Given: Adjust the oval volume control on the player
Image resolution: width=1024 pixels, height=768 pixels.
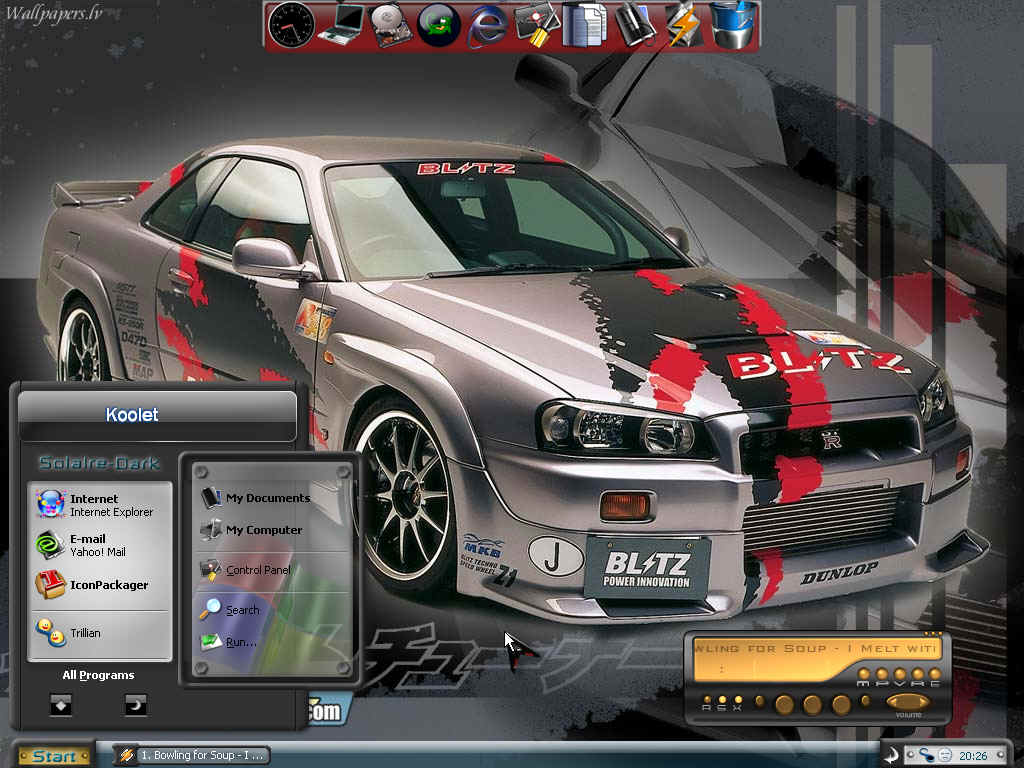Looking at the screenshot, I should coord(908,702).
